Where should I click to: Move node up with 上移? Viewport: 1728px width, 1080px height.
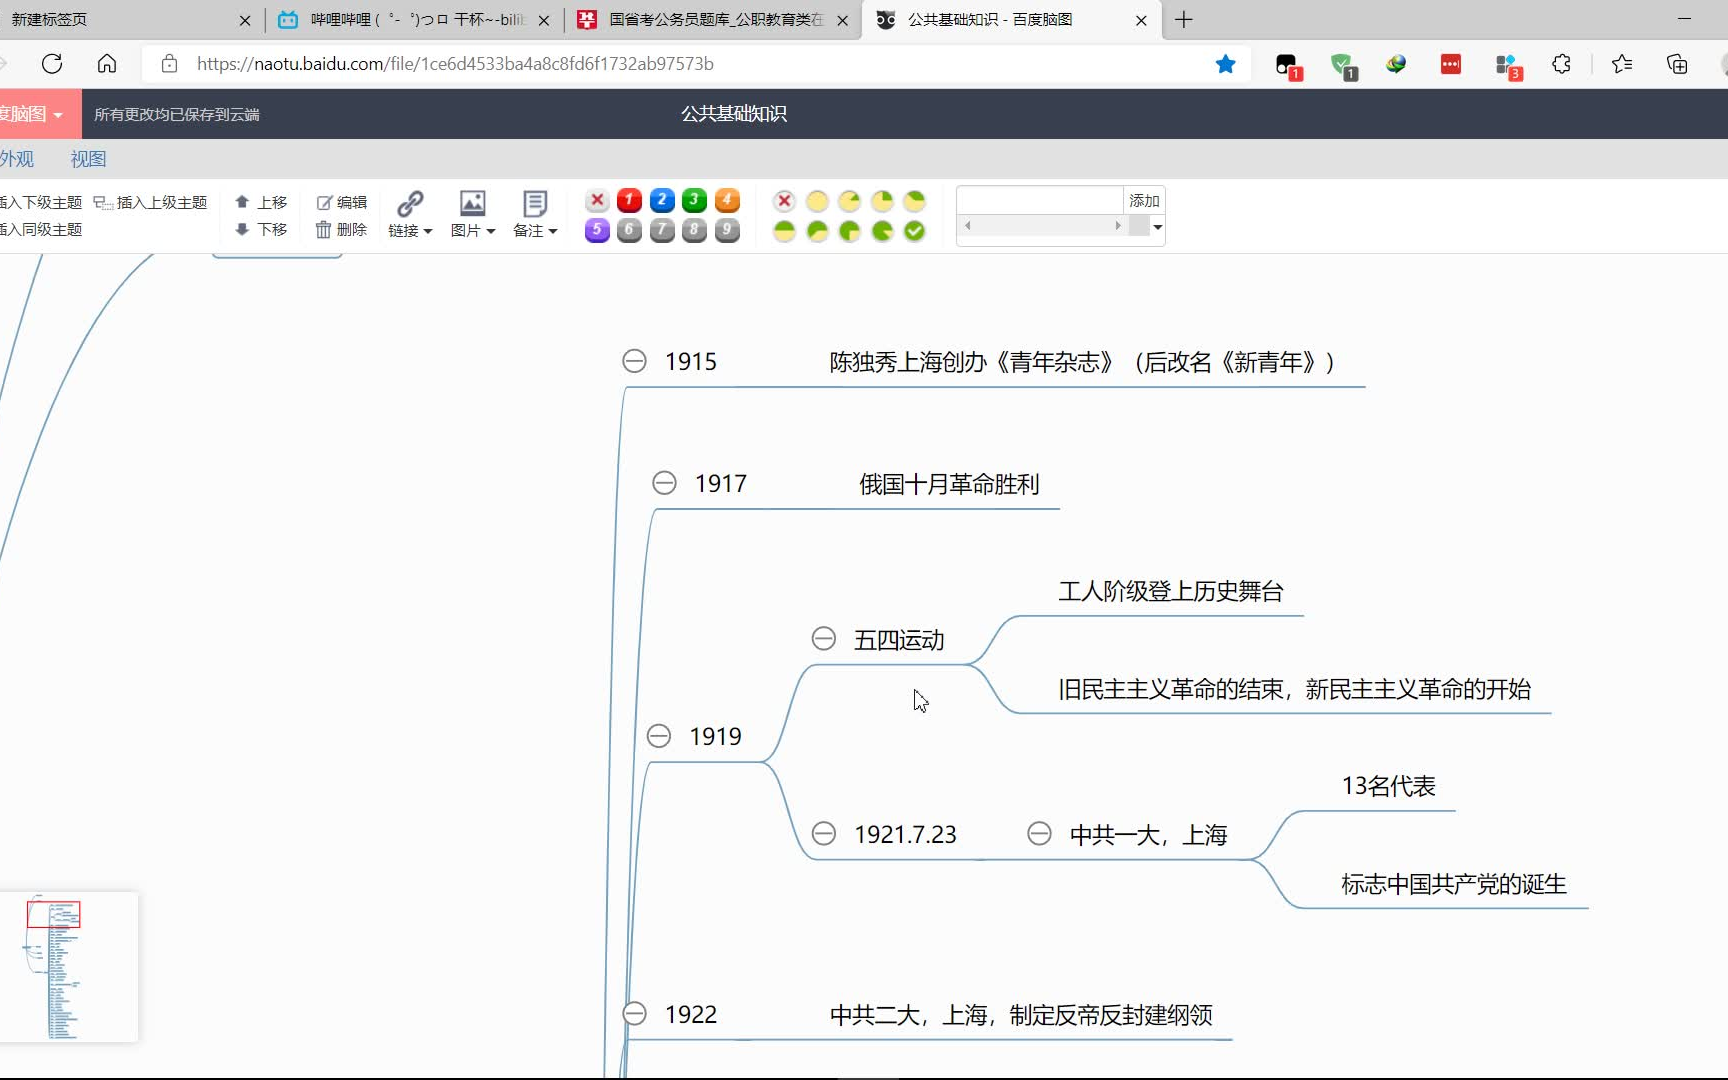[261, 202]
